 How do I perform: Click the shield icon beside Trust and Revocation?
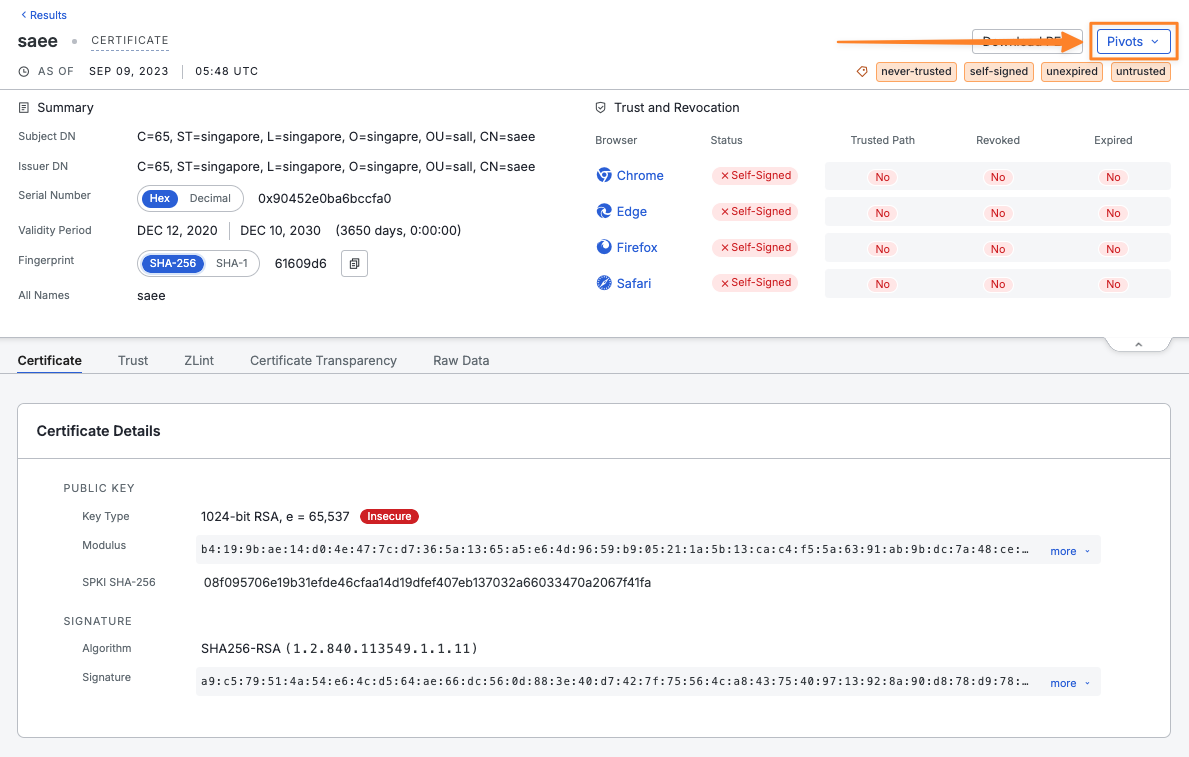(600, 108)
